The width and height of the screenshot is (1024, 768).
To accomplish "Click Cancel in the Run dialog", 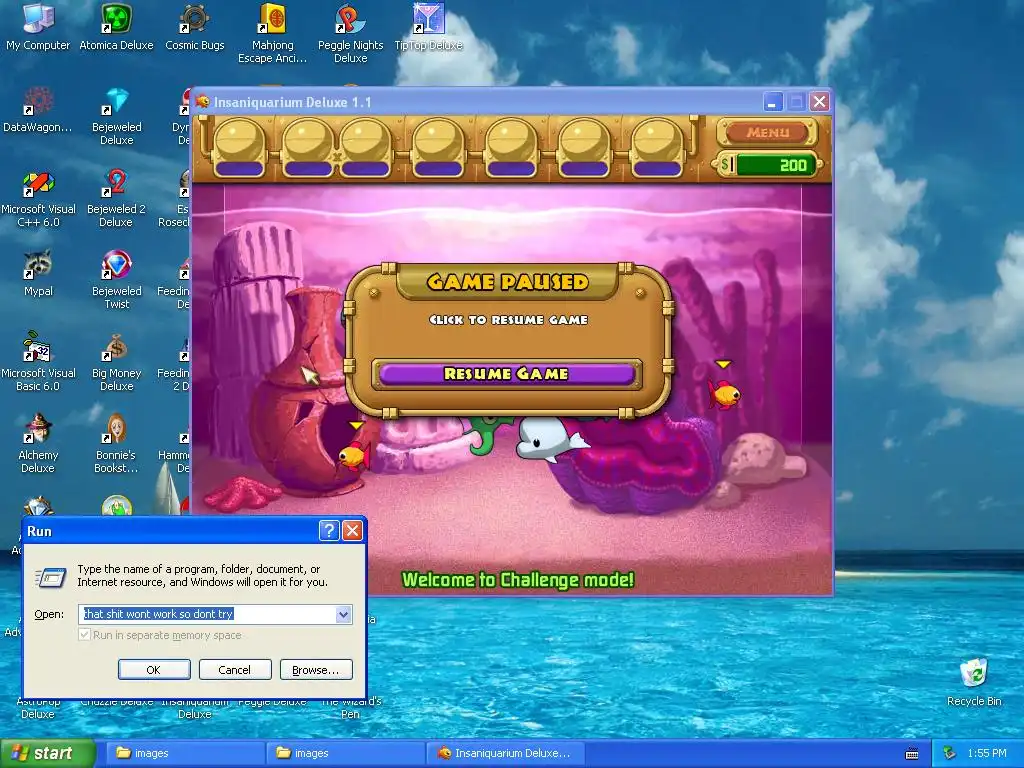I will (234, 669).
